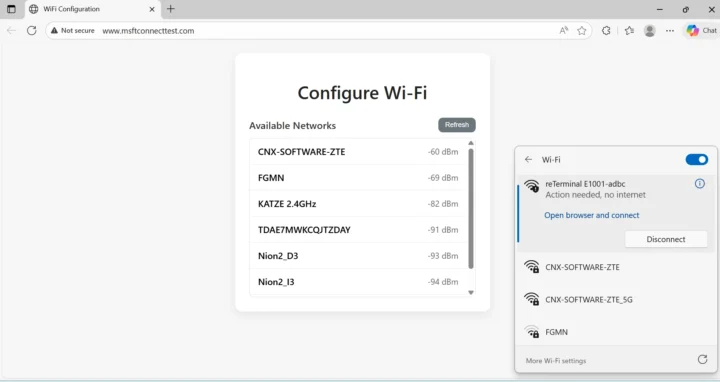
Task: Refresh the available networks list
Action: tap(457, 125)
